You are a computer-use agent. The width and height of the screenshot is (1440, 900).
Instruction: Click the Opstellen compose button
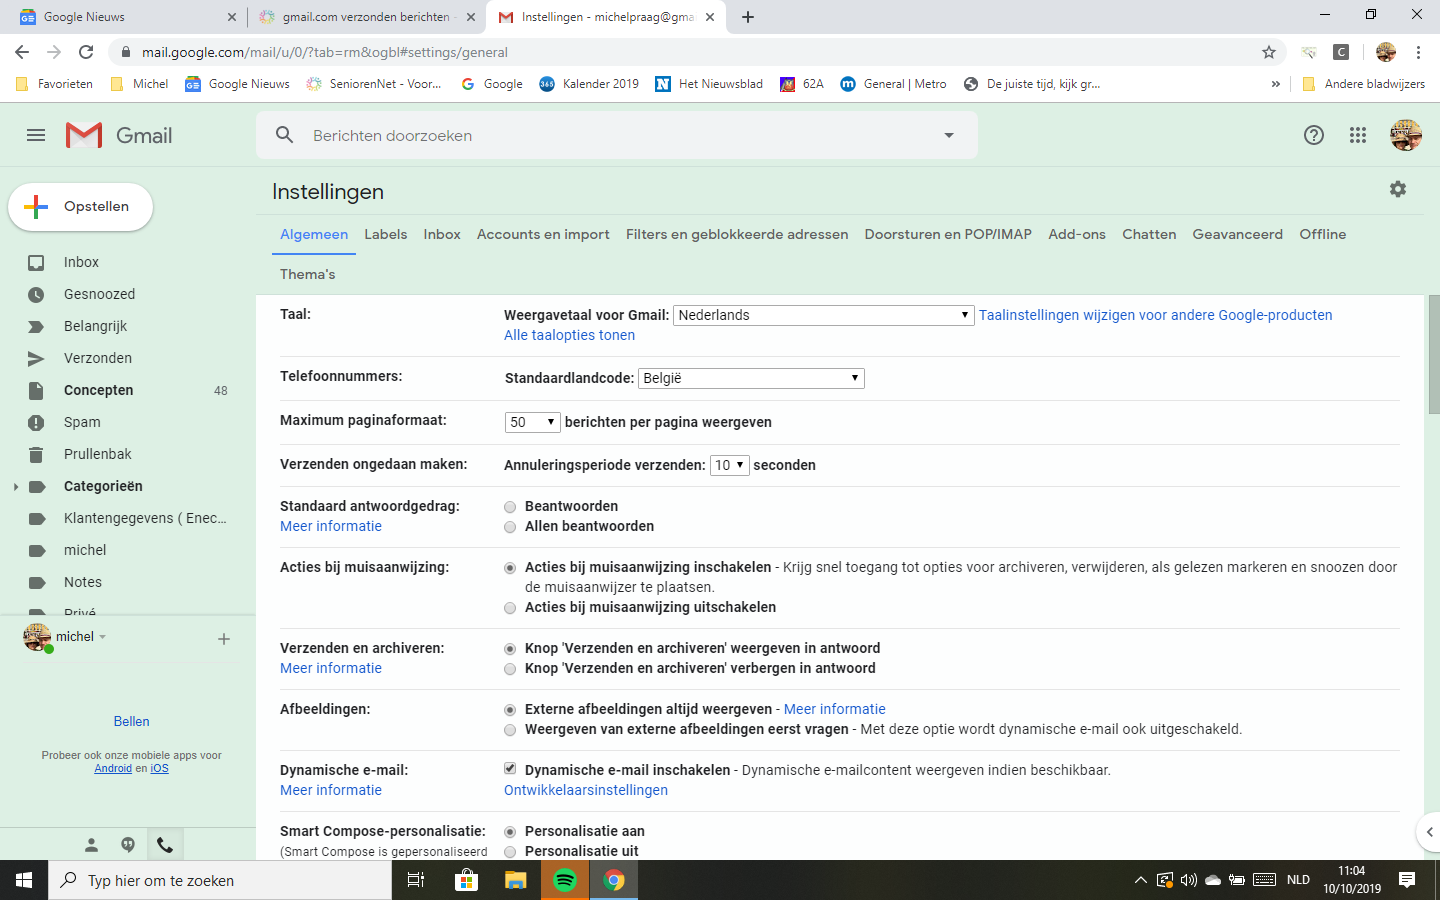[x=80, y=207]
